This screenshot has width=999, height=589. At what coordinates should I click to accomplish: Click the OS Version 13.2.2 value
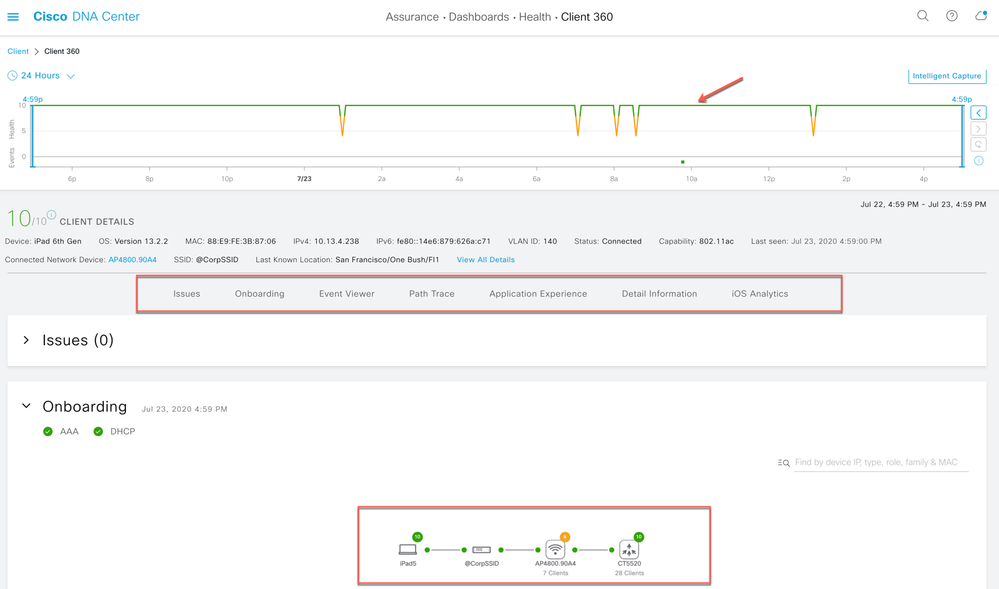coord(141,241)
